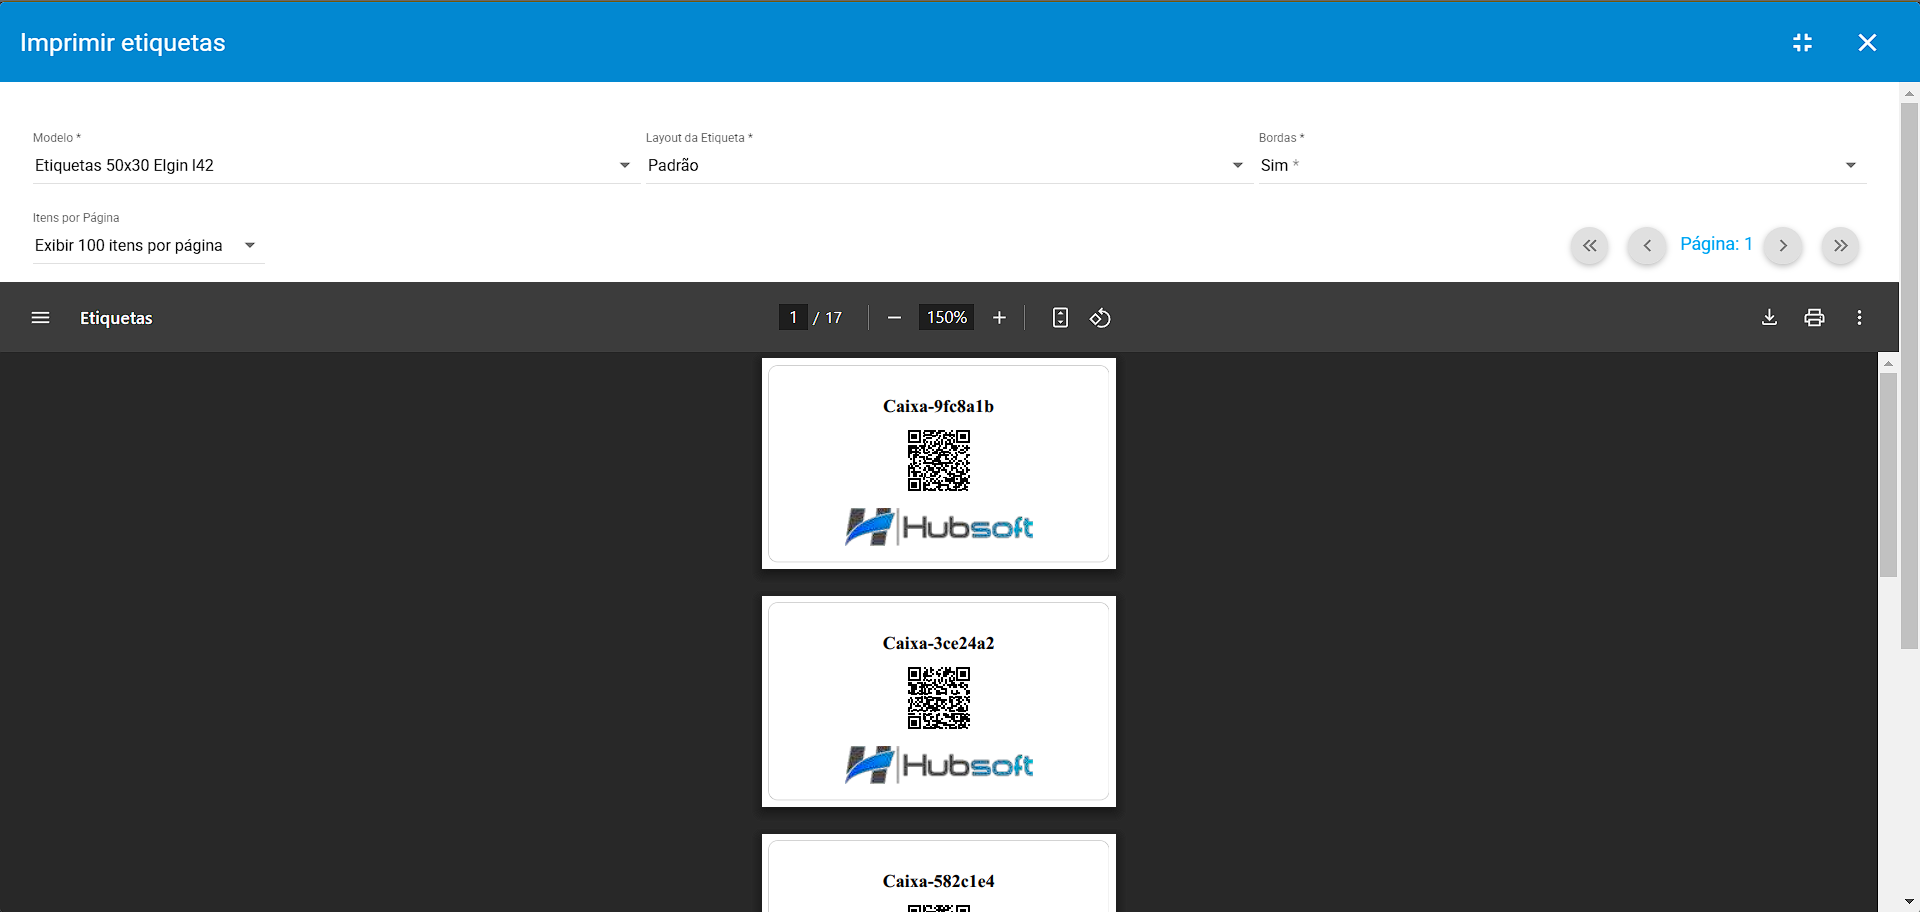Click the dialog outer scrollbar thumb
This screenshot has height=912, width=1920.
[1909, 376]
